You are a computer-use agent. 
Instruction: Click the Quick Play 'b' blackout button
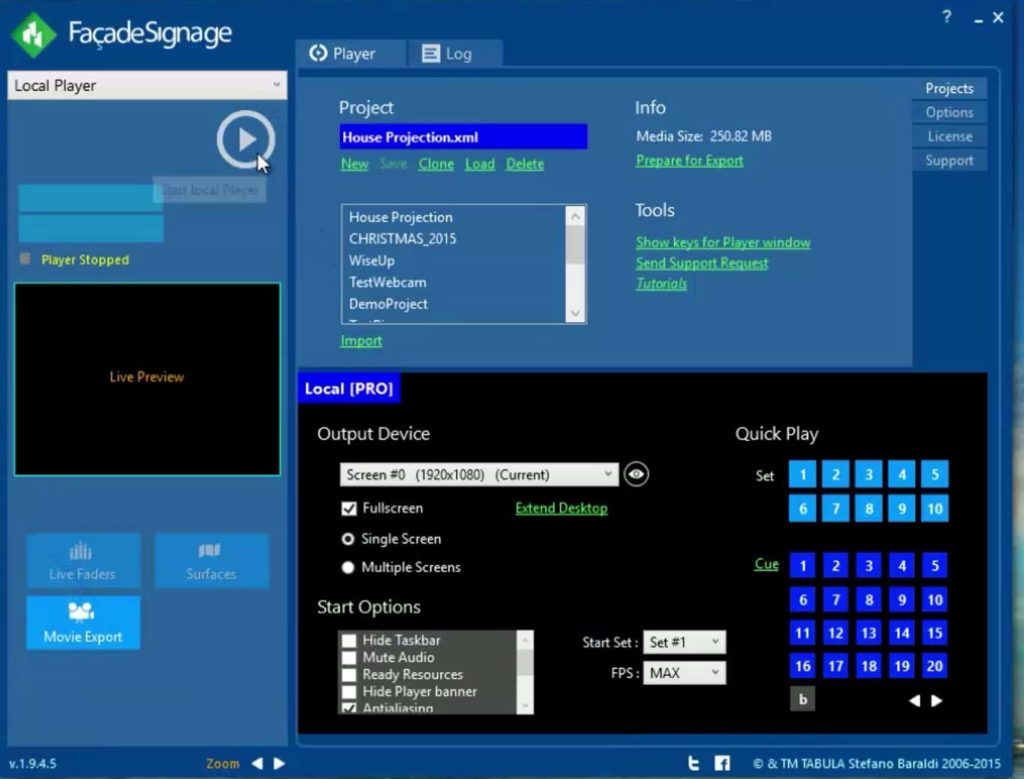(x=803, y=699)
